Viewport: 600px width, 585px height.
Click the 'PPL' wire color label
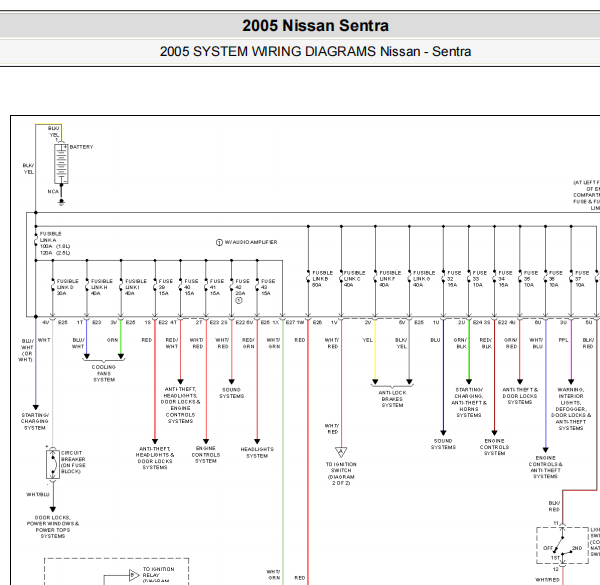(563, 340)
